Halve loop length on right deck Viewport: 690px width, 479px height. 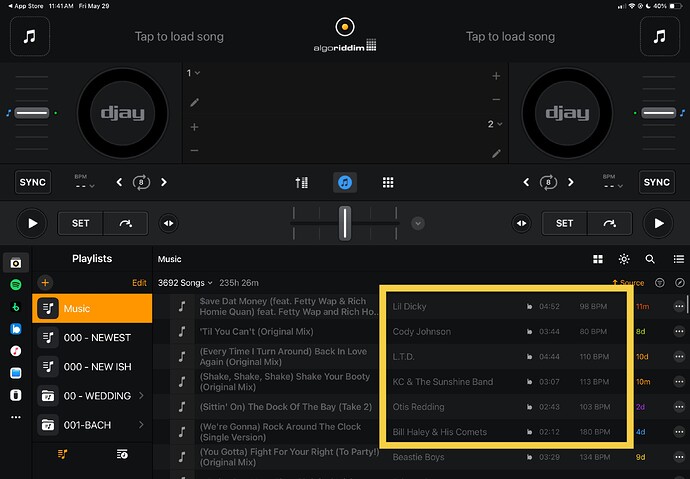coord(526,182)
